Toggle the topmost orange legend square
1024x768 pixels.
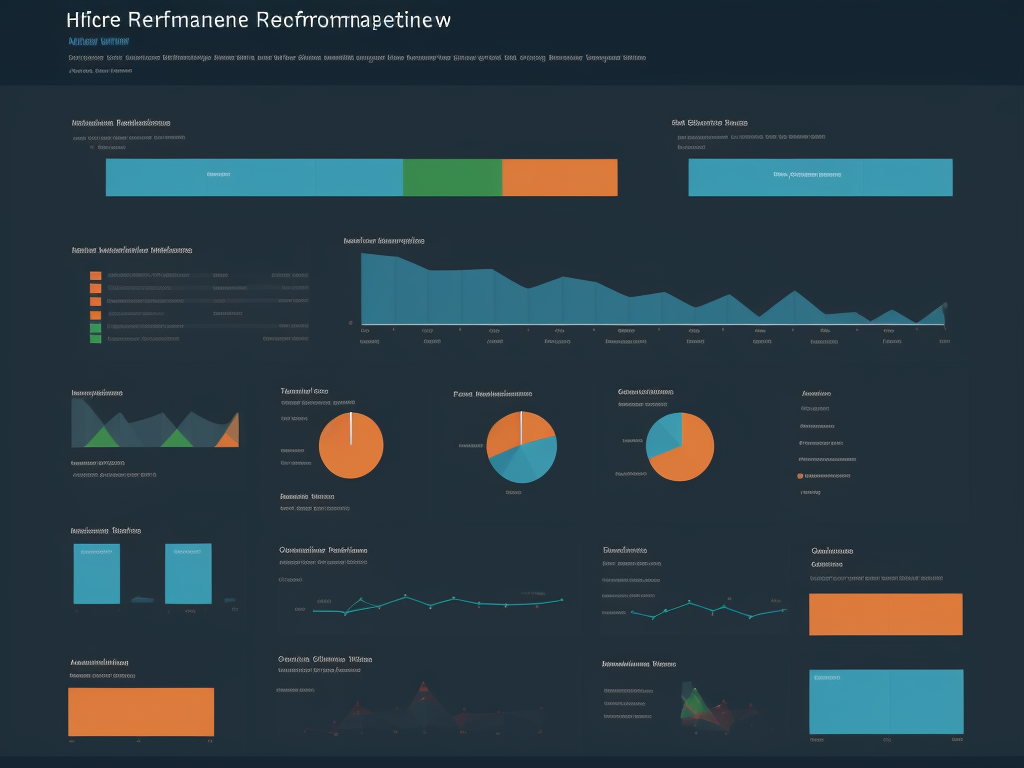coord(95,276)
